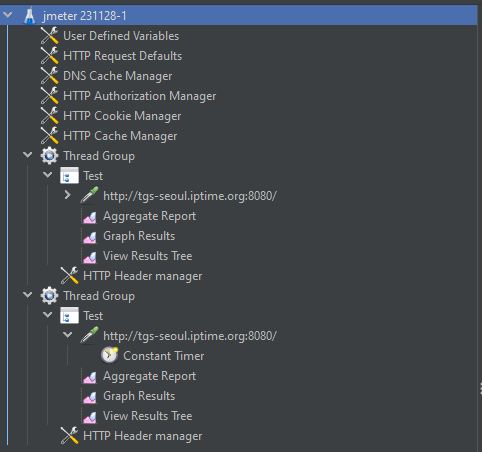Click the gear icon of the second Thread Group
The height and width of the screenshot is (452, 482).
(x=49, y=296)
